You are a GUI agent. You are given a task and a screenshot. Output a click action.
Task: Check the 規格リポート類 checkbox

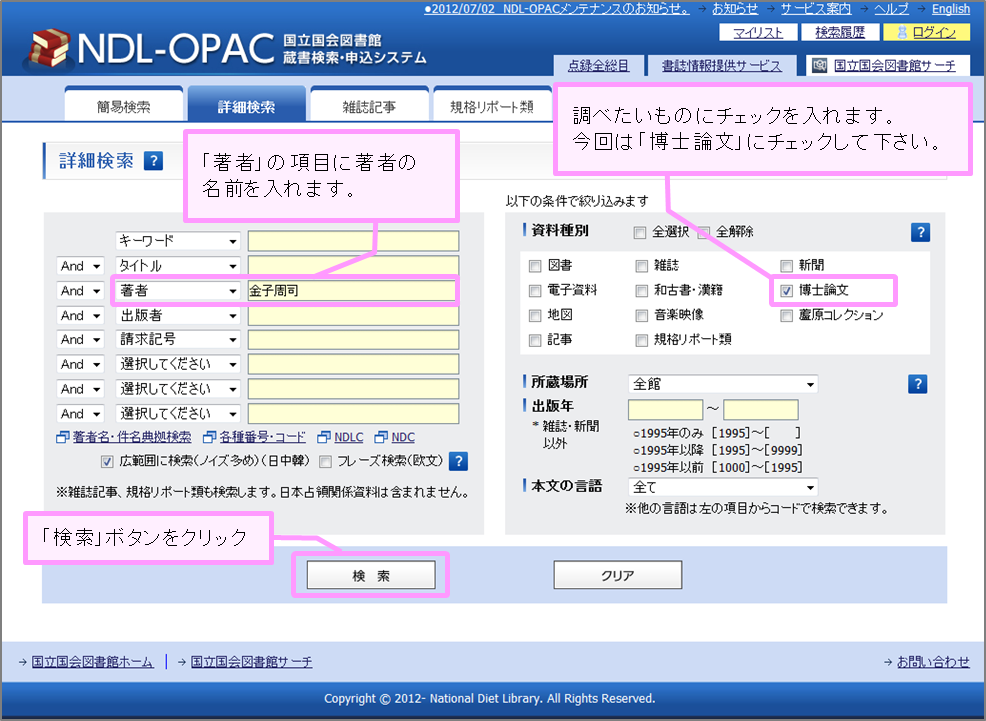[641, 340]
